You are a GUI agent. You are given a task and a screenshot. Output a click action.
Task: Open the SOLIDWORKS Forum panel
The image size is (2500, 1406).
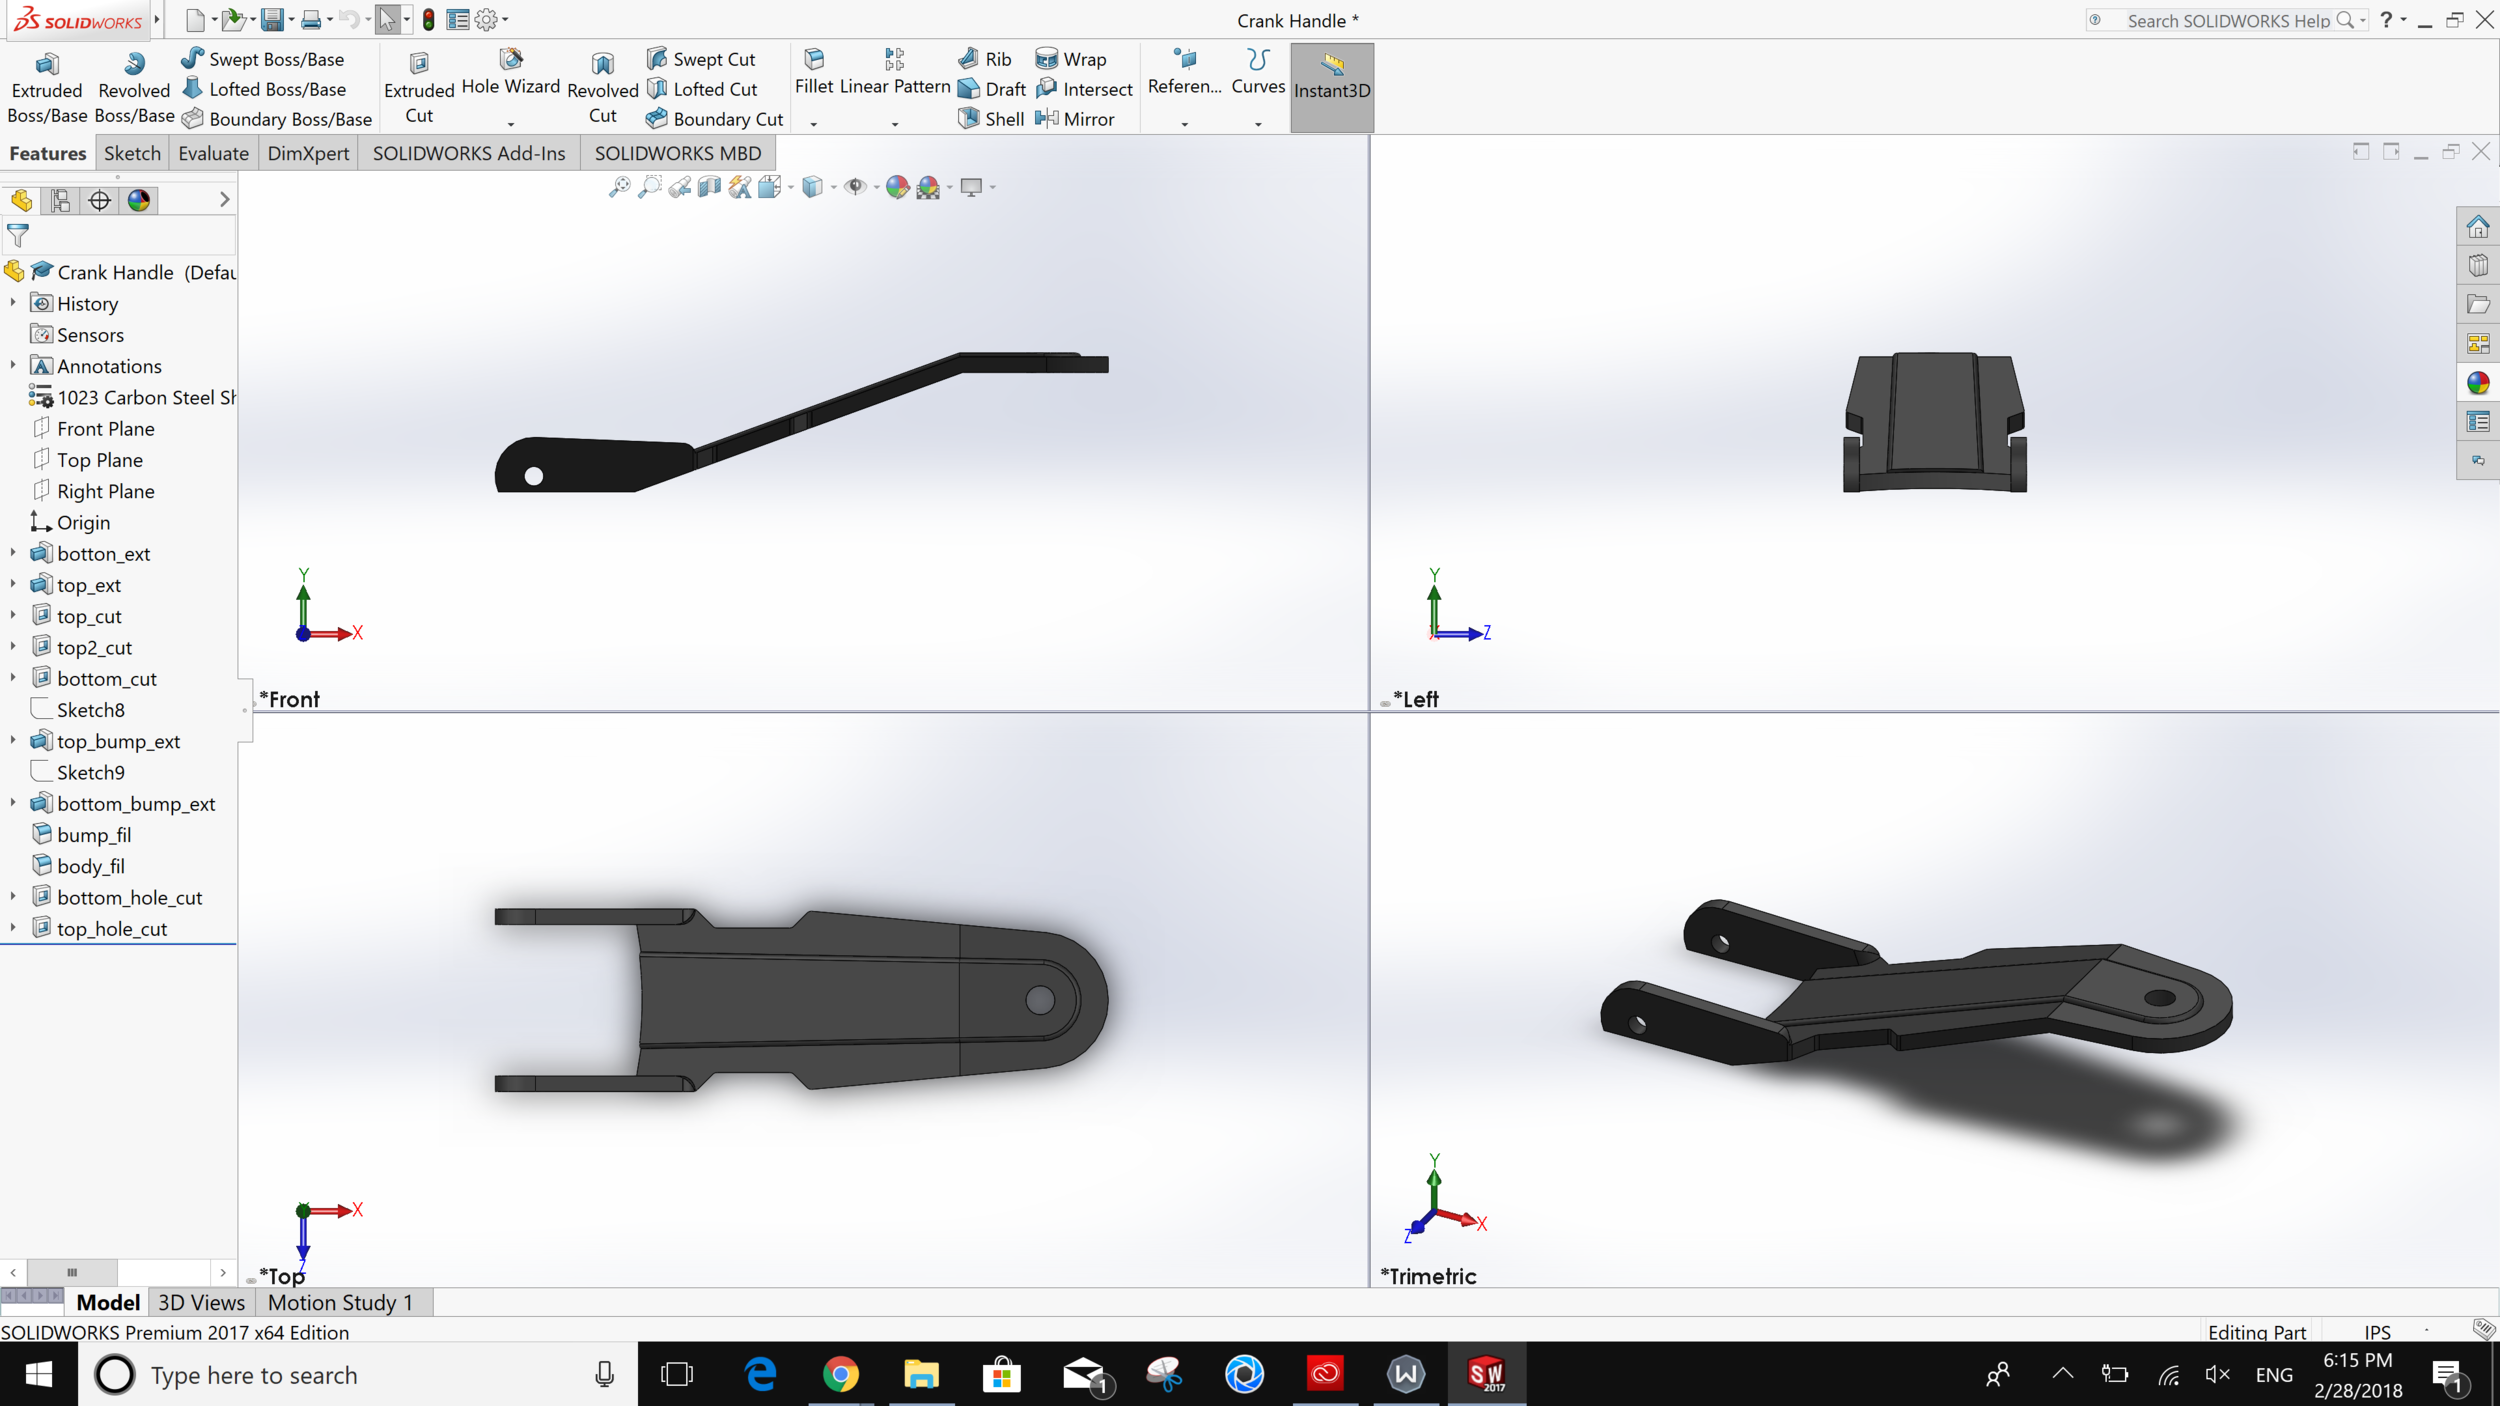[2478, 461]
